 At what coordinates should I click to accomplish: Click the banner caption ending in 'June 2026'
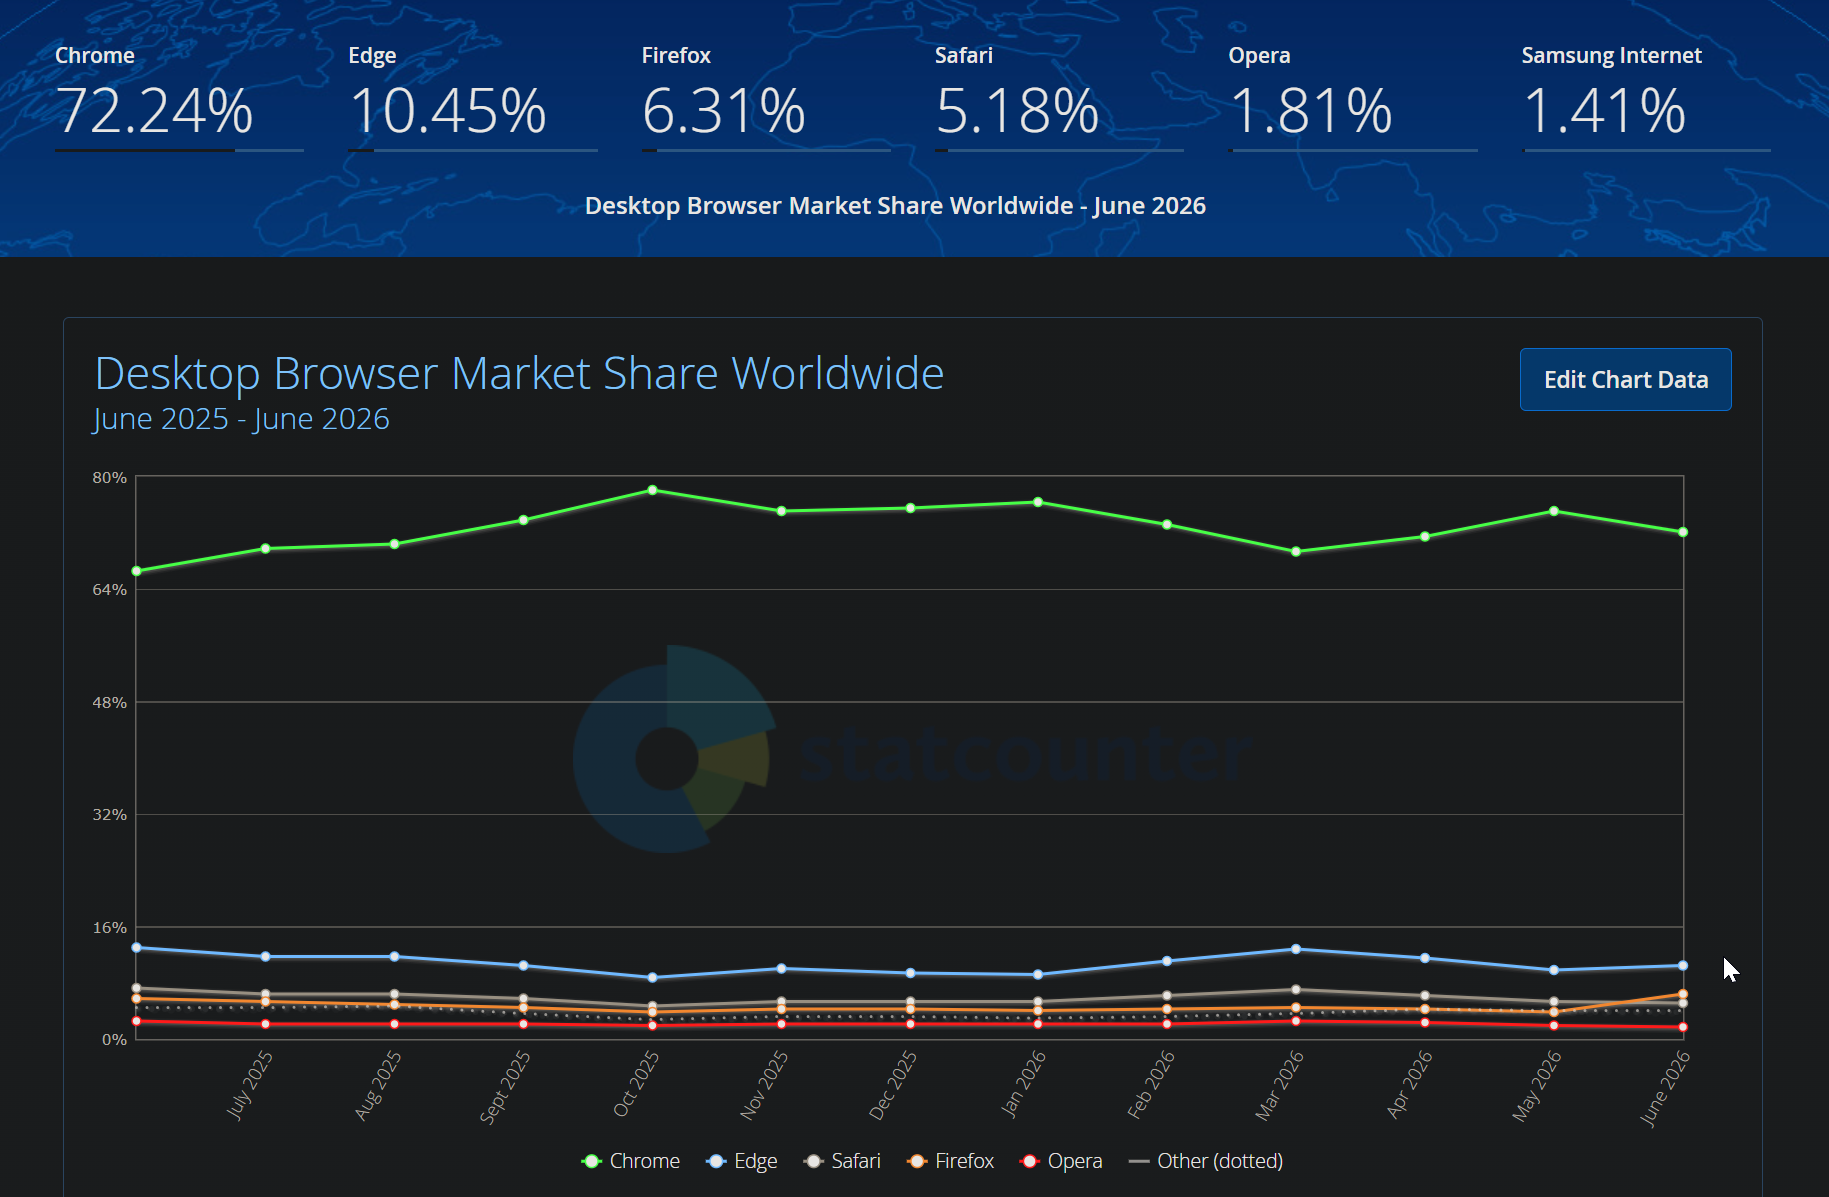(x=895, y=206)
